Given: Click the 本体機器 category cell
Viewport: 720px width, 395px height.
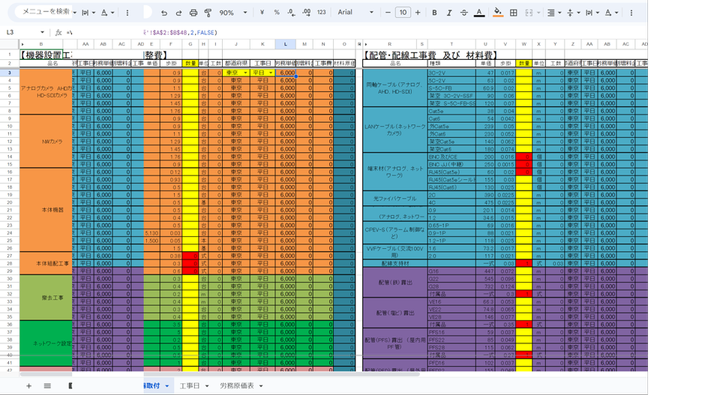Looking at the screenshot, I should tap(46, 210).
